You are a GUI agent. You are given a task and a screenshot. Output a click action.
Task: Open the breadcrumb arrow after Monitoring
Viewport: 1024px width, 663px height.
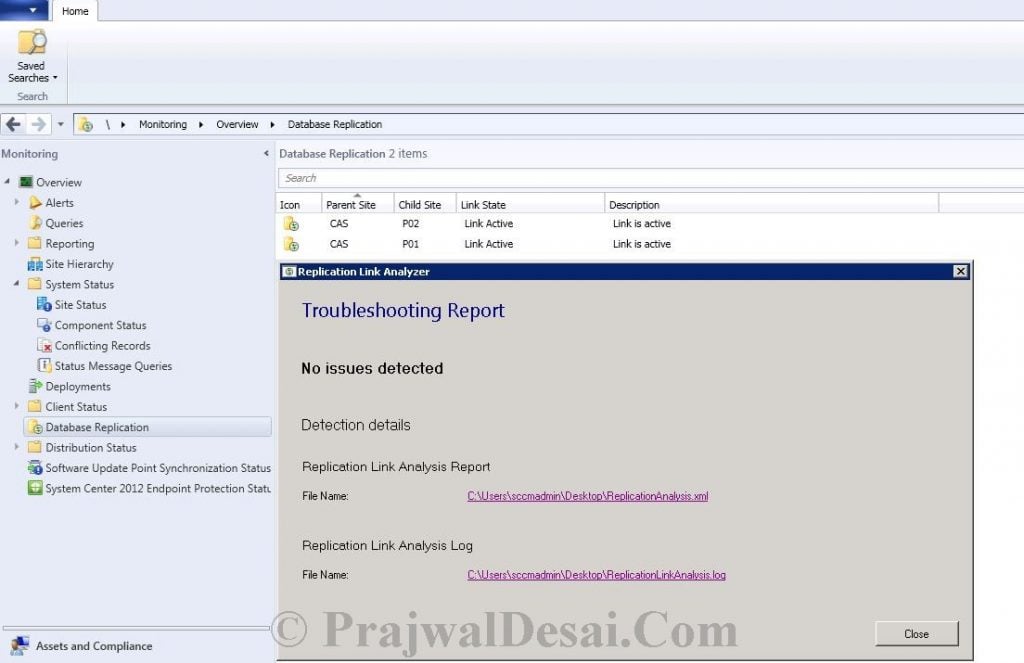201,124
